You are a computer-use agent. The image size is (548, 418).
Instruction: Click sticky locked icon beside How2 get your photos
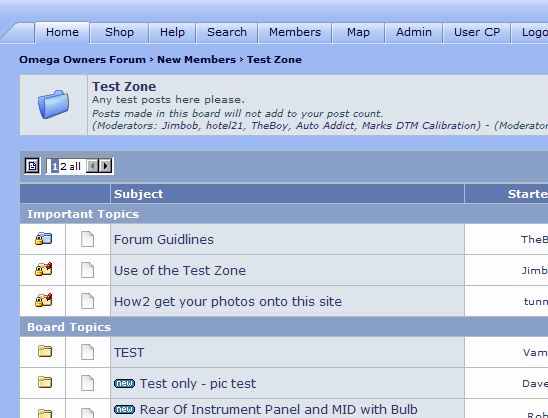tap(43, 300)
